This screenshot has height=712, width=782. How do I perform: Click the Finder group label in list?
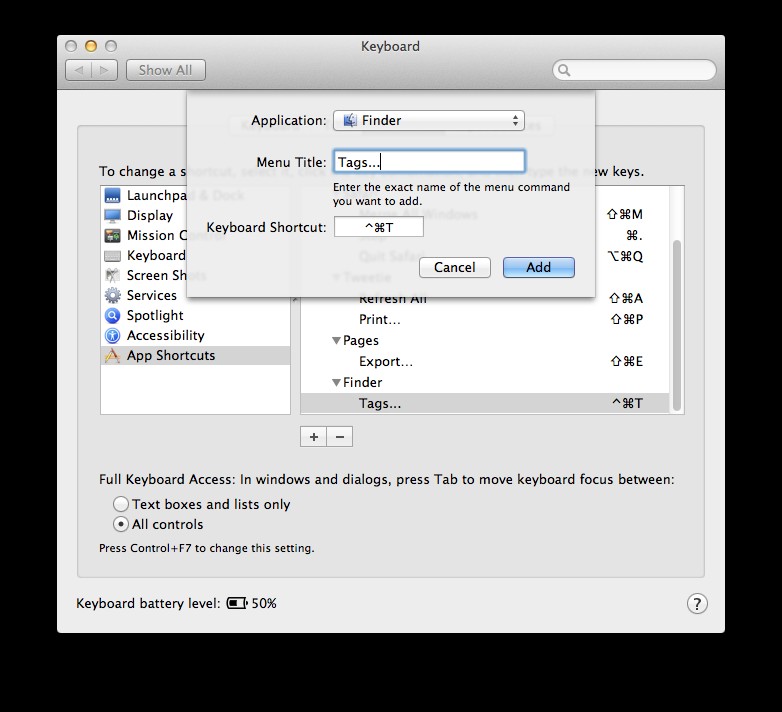click(363, 382)
